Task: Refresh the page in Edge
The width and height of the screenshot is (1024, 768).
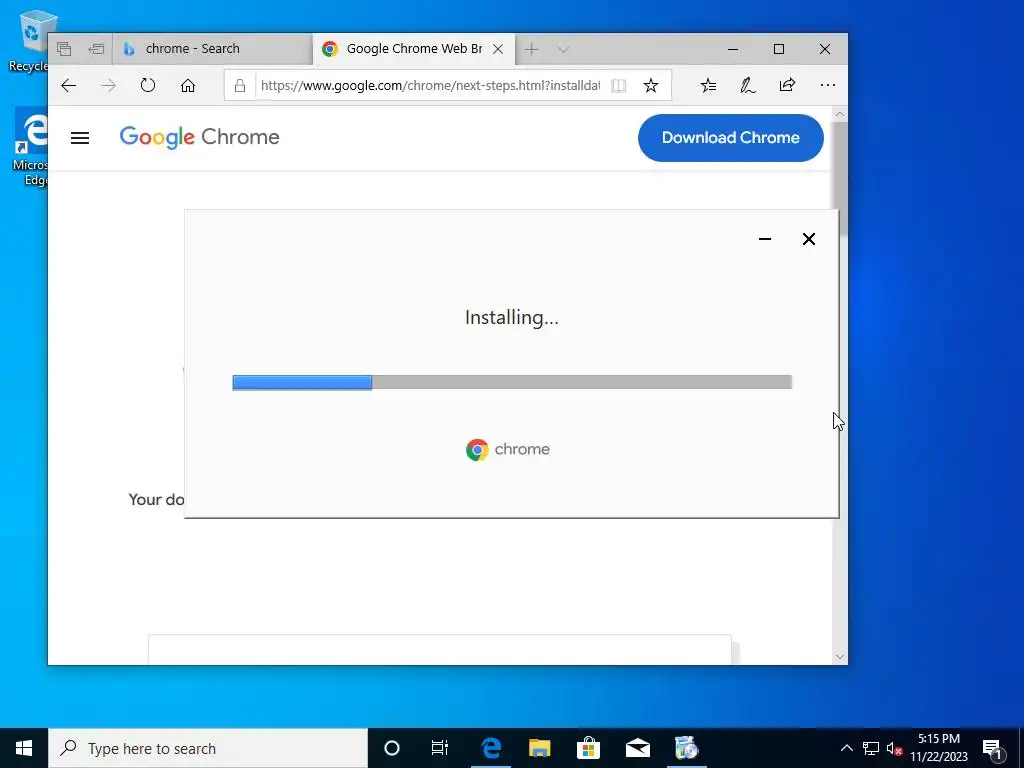Action: click(x=148, y=86)
